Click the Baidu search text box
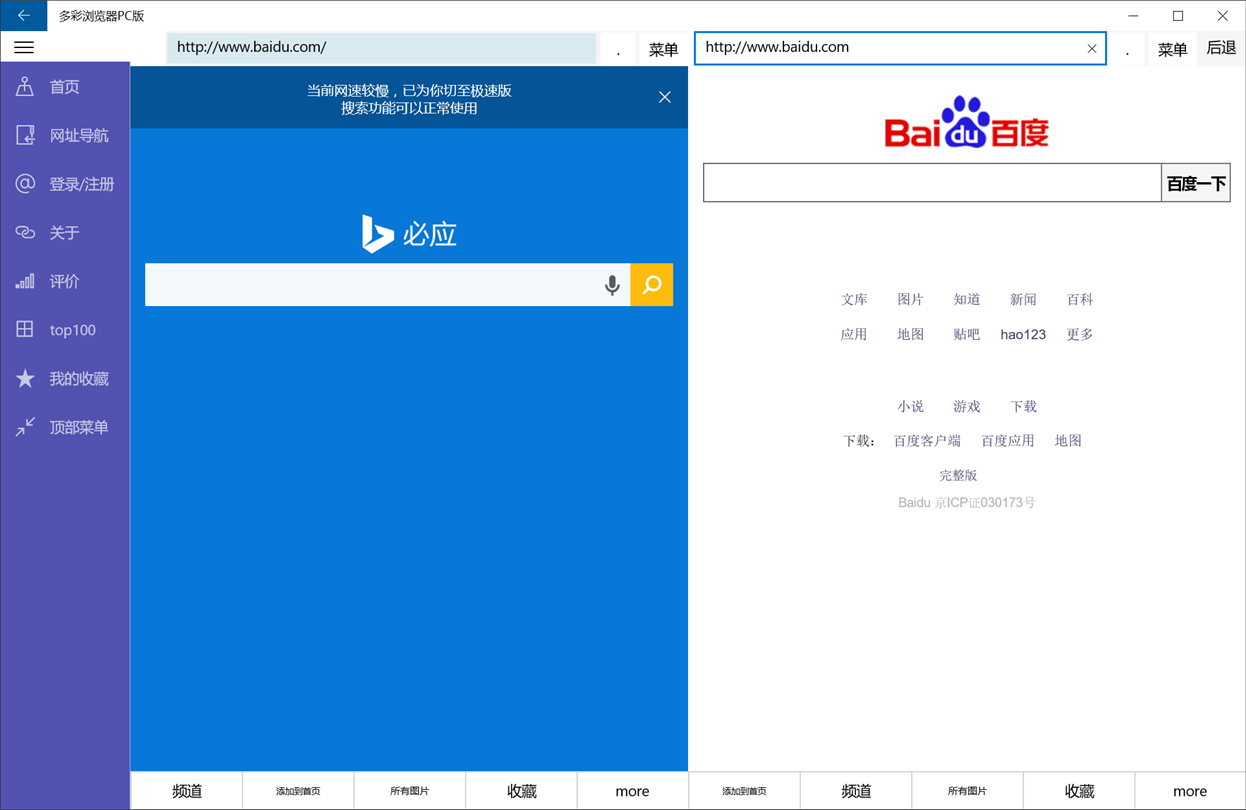Viewport: 1246px width, 810px height. click(x=932, y=183)
